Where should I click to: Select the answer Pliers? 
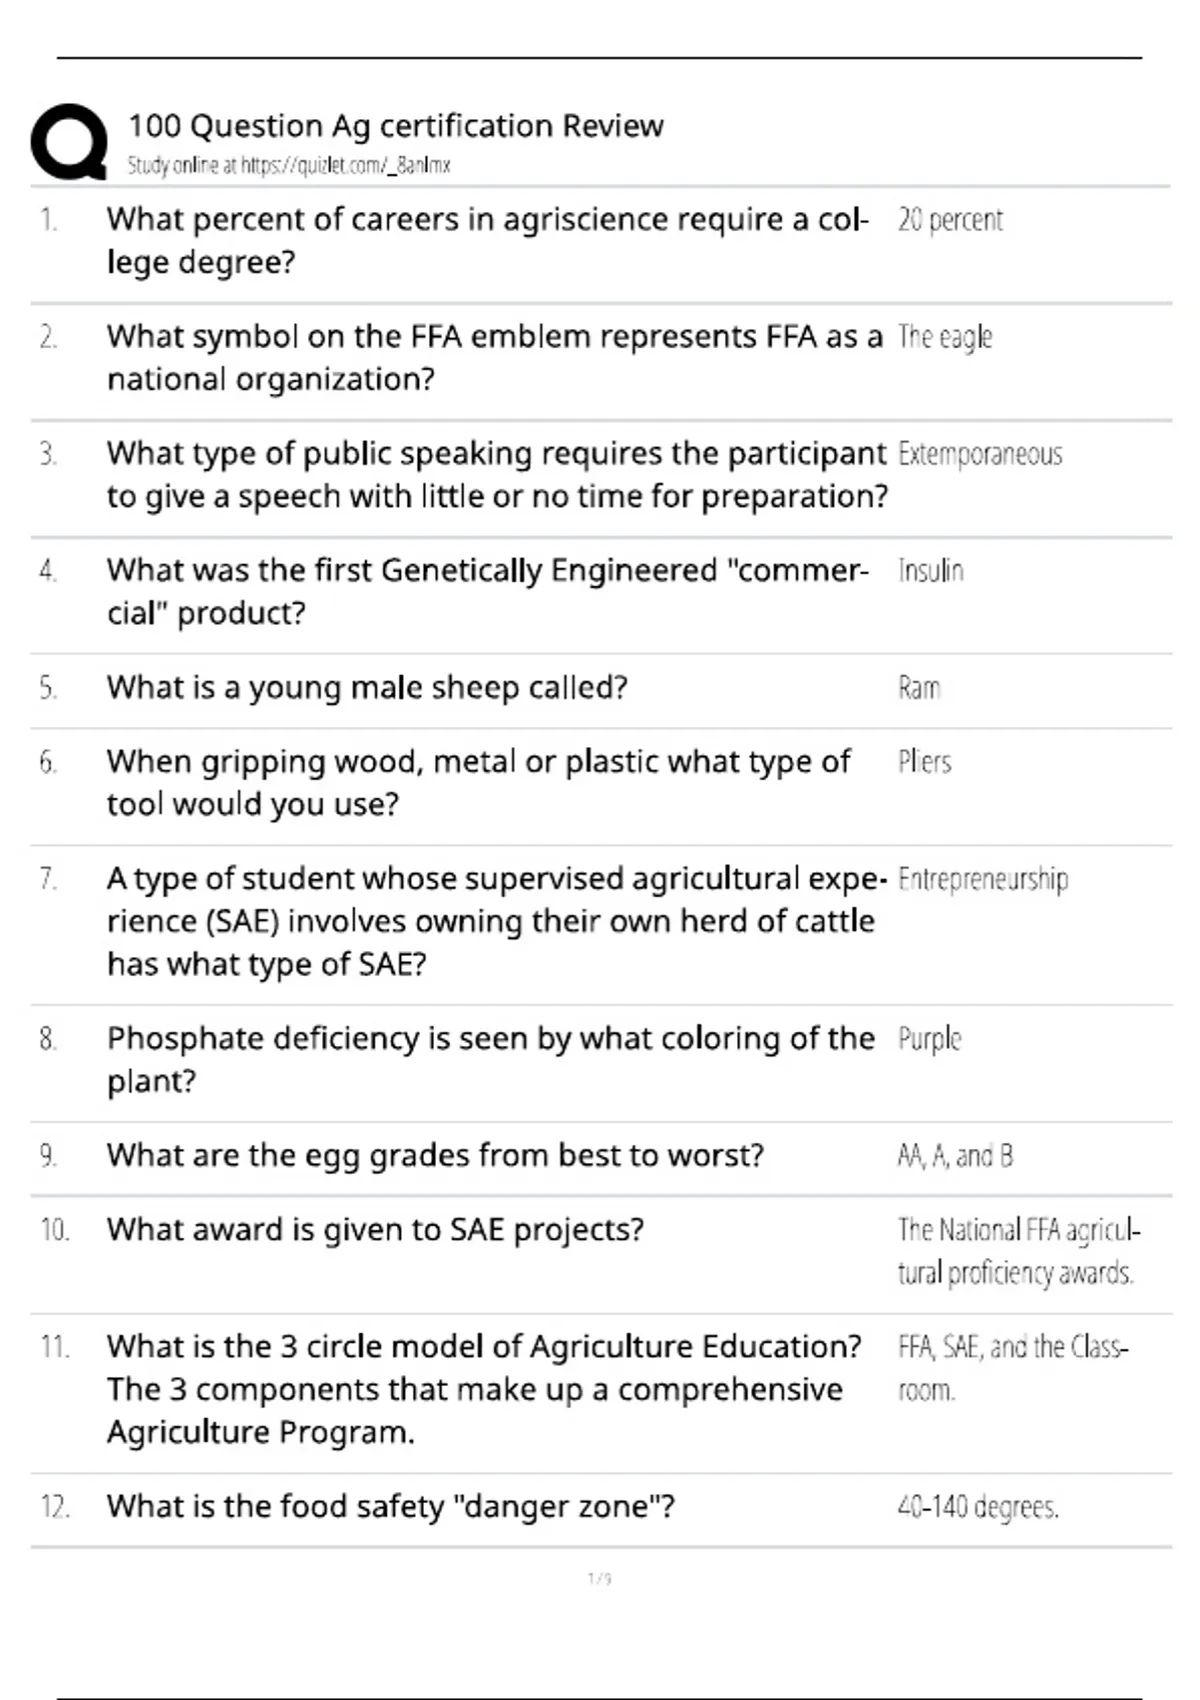[924, 762]
